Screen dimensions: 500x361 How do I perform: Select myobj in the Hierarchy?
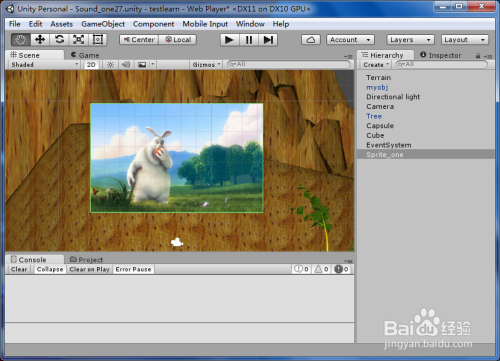click(x=426, y=87)
